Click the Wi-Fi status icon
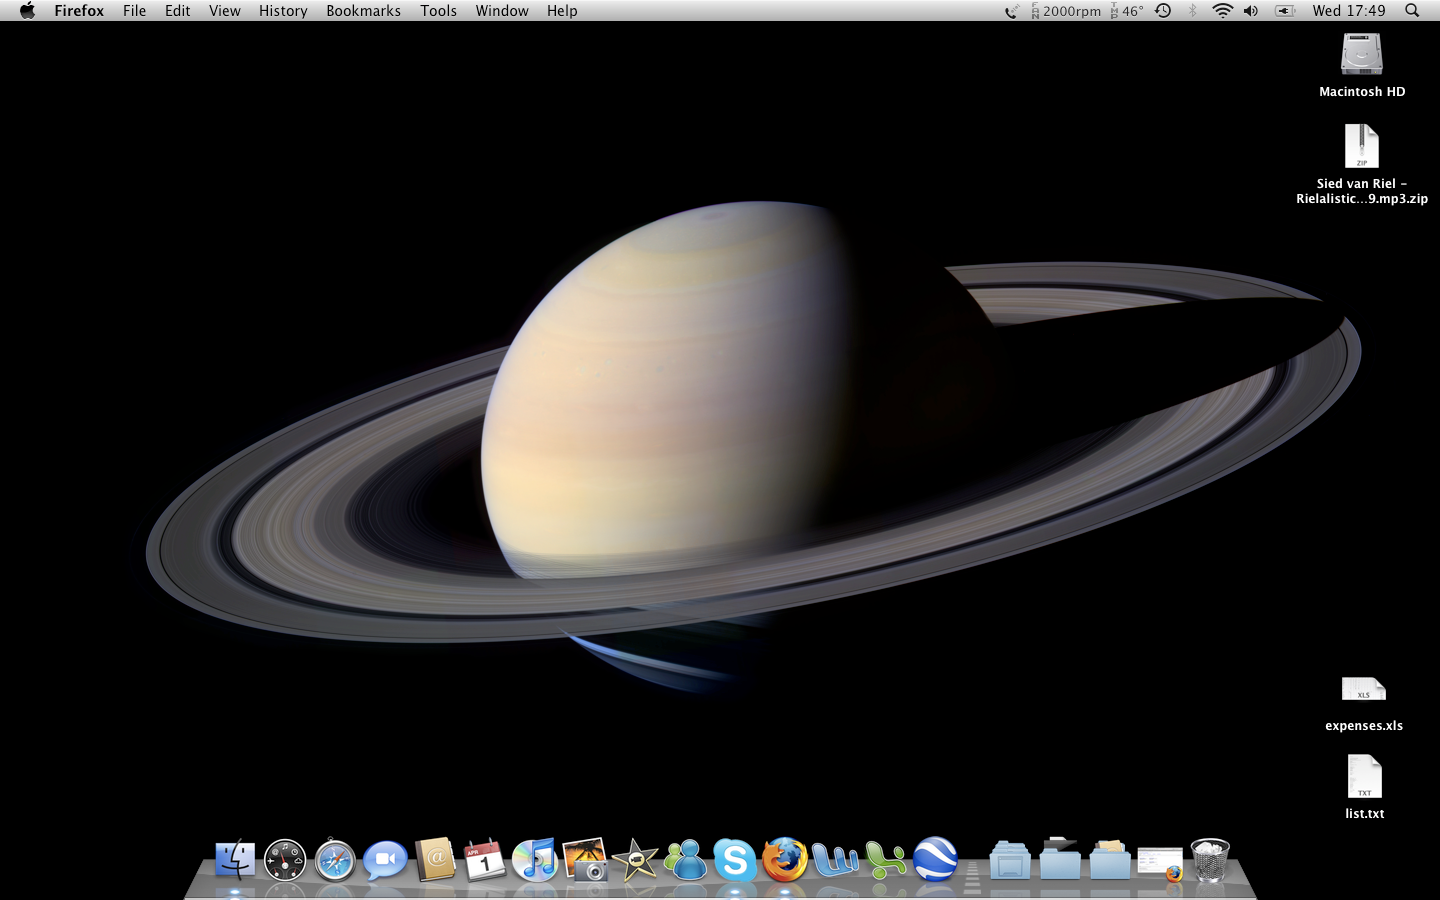The image size is (1440, 900). click(1222, 11)
